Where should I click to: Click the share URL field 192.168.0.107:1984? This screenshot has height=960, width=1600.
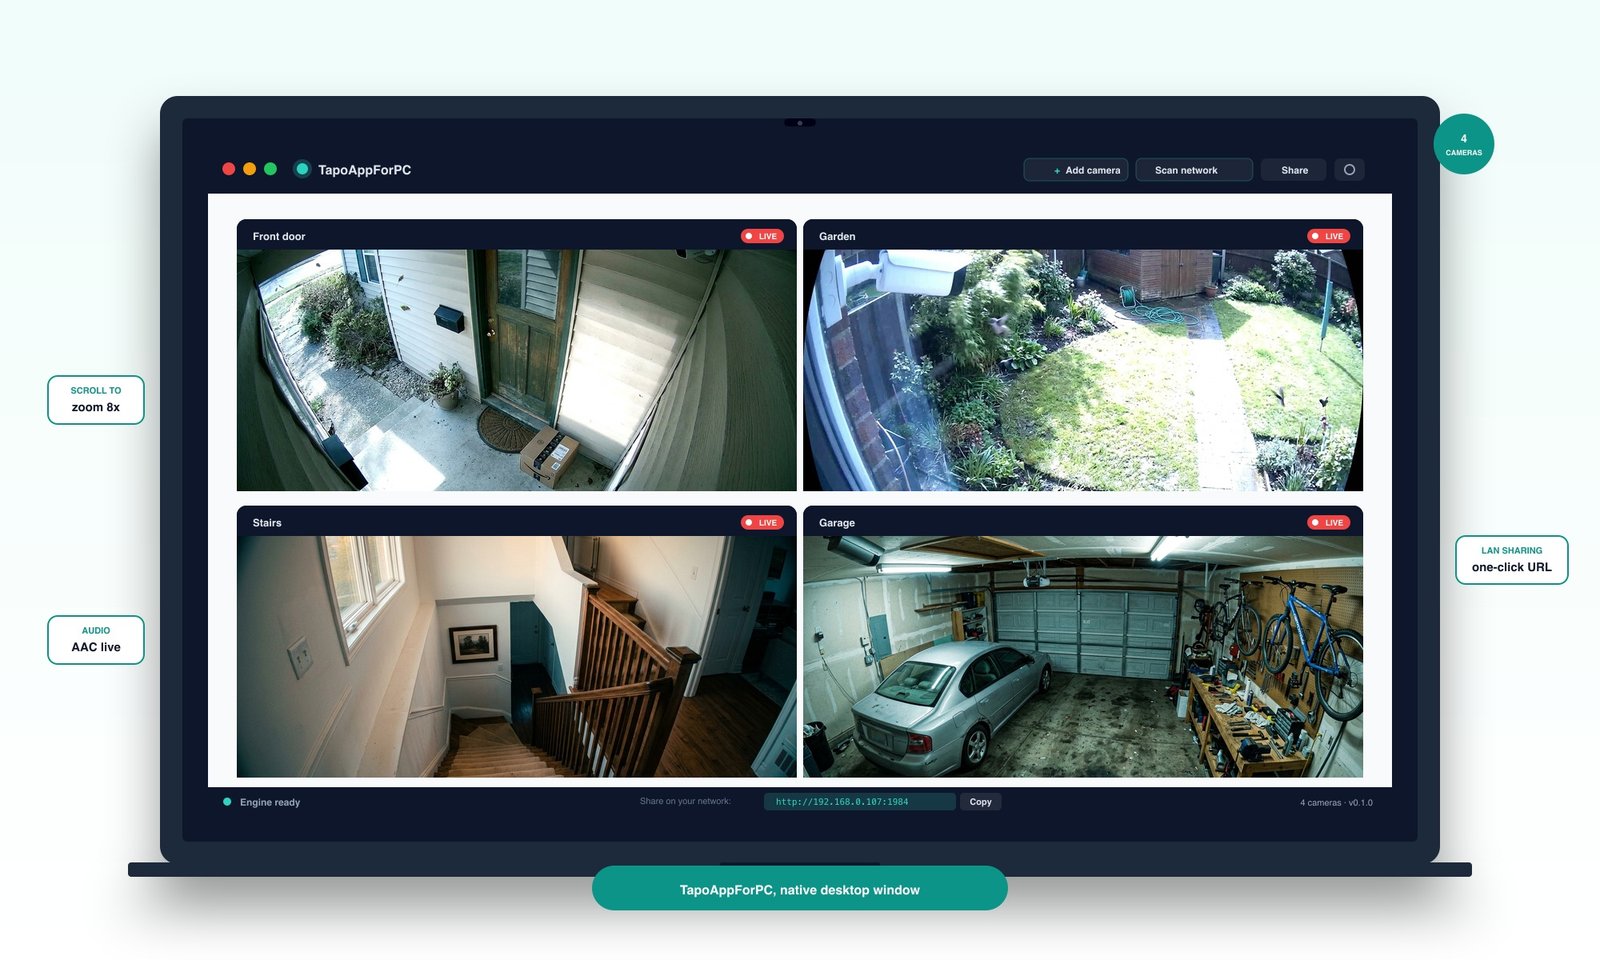859,802
